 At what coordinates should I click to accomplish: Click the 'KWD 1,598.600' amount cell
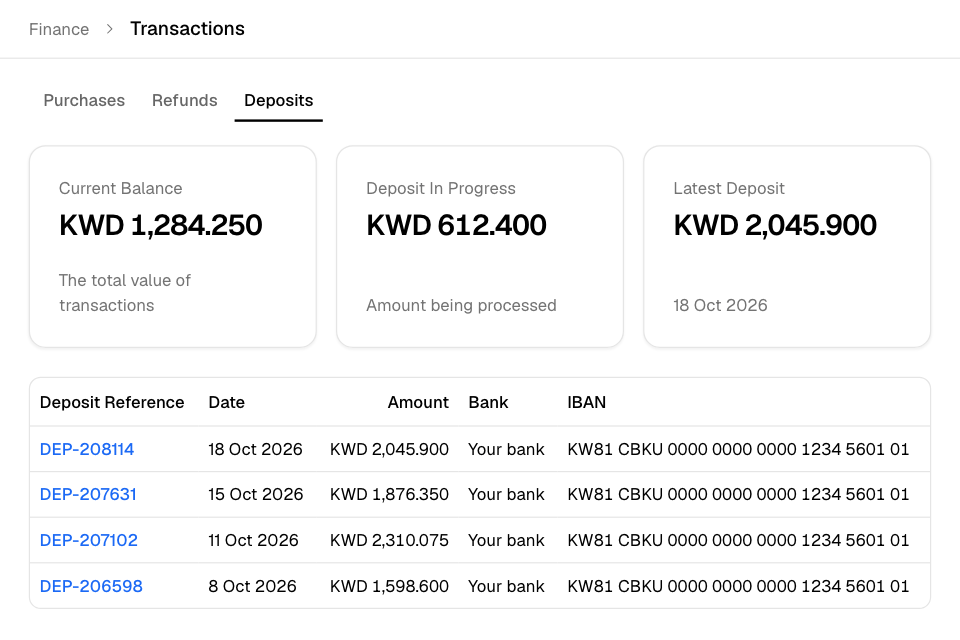click(389, 586)
